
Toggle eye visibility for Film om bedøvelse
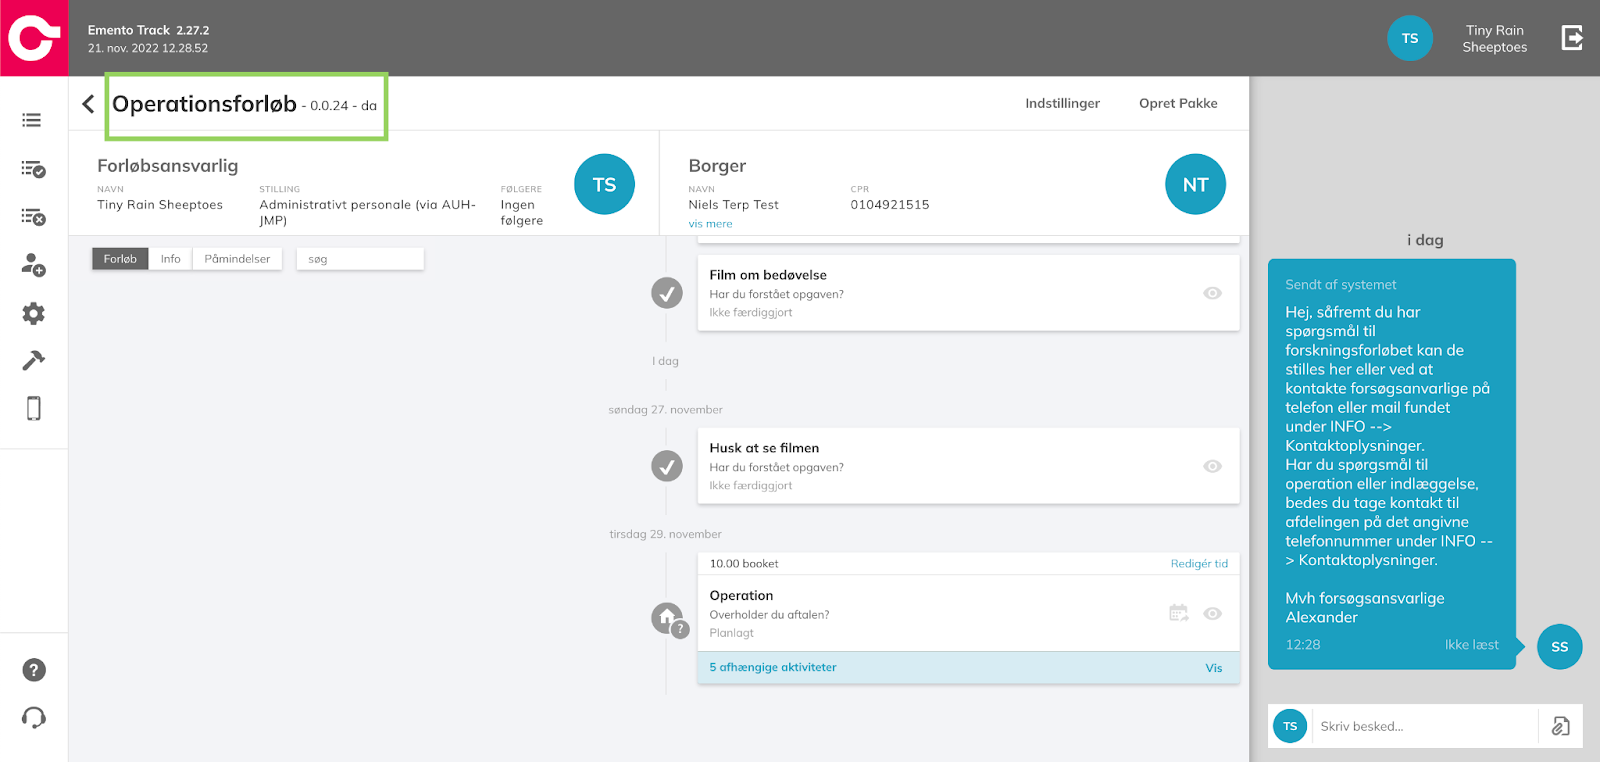1212,293
